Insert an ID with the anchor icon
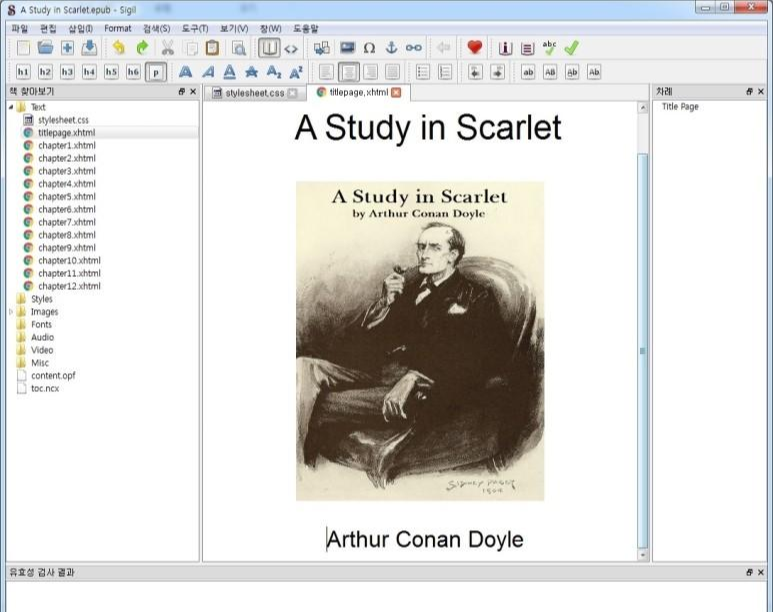 click(x=391, y=48)
